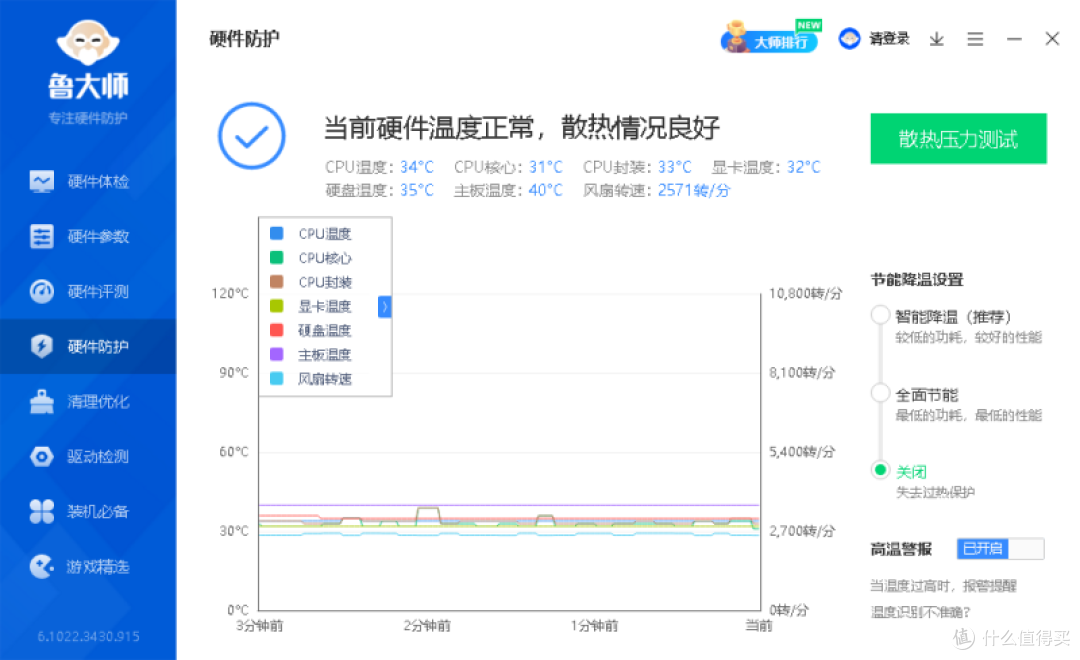Toggle 风扇转速 legend cyan swatch

277,378
